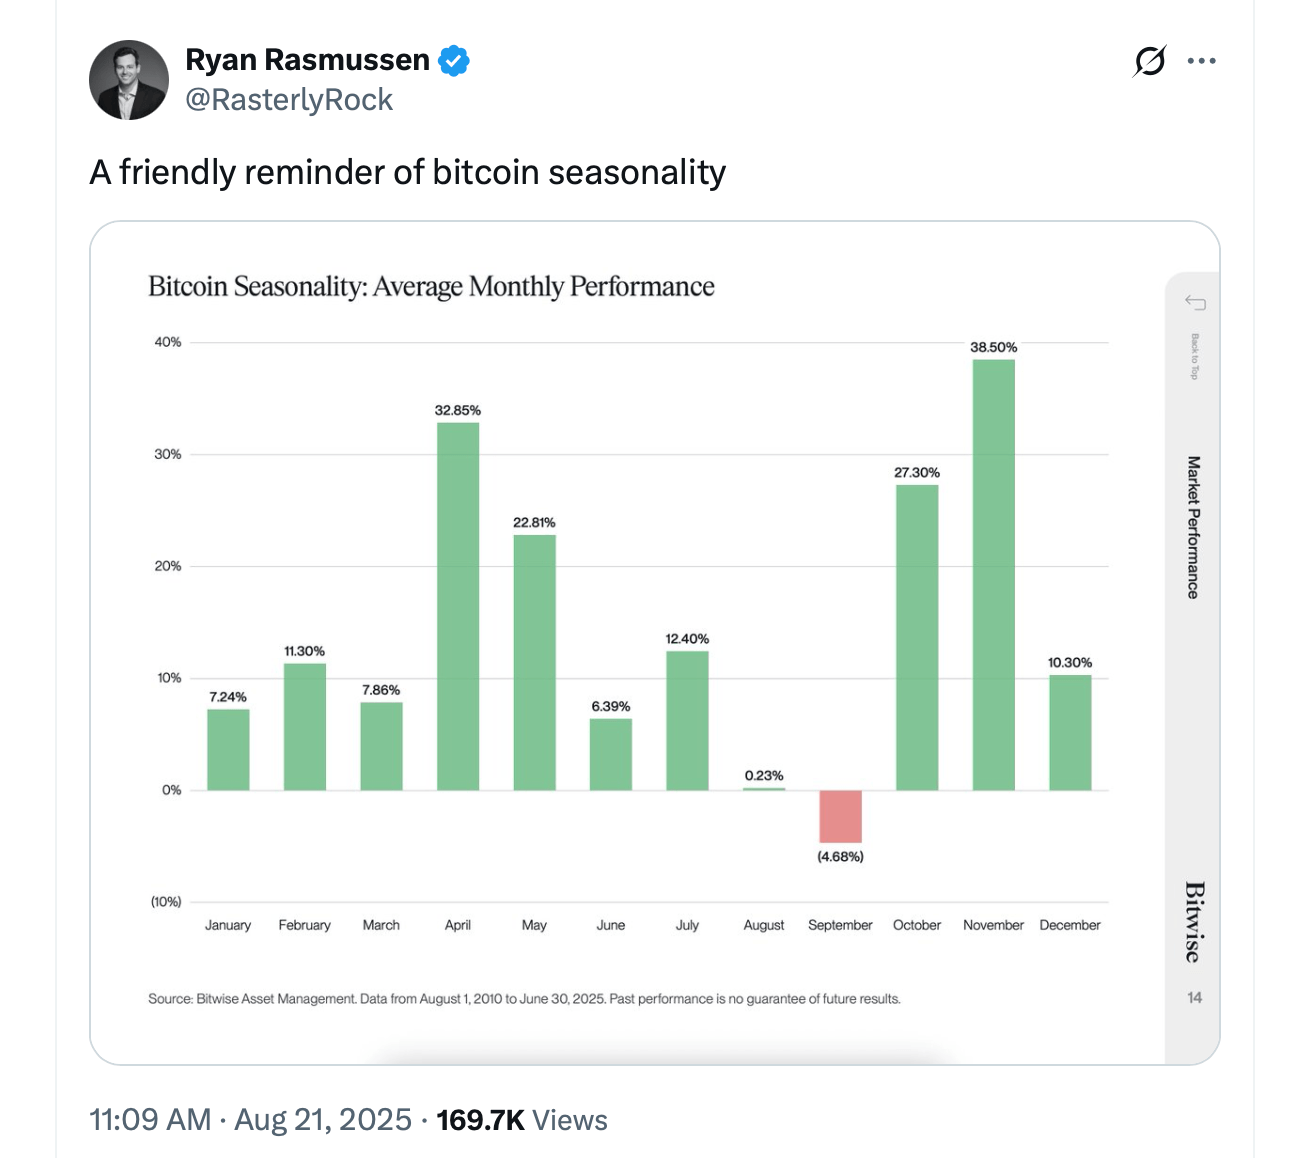This screenshot has height=1158, width=1298.
Task: Select the red September (4.68%) bar
Action: 840,815
